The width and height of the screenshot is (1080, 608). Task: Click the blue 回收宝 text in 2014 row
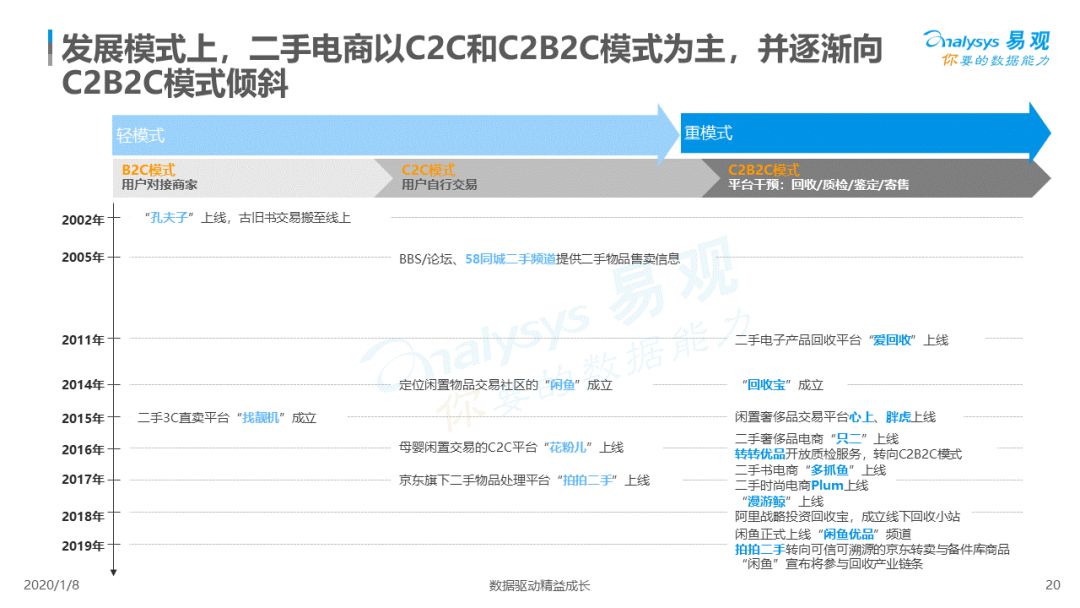tap(766, 385)
